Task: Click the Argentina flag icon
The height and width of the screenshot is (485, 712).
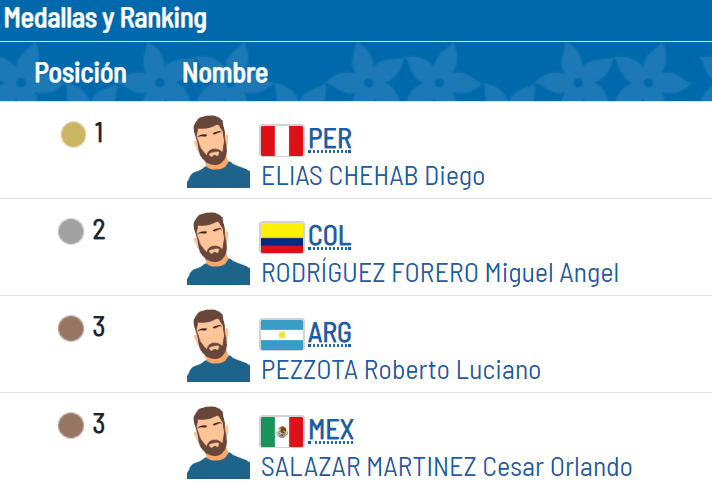Action: (282, 335)
